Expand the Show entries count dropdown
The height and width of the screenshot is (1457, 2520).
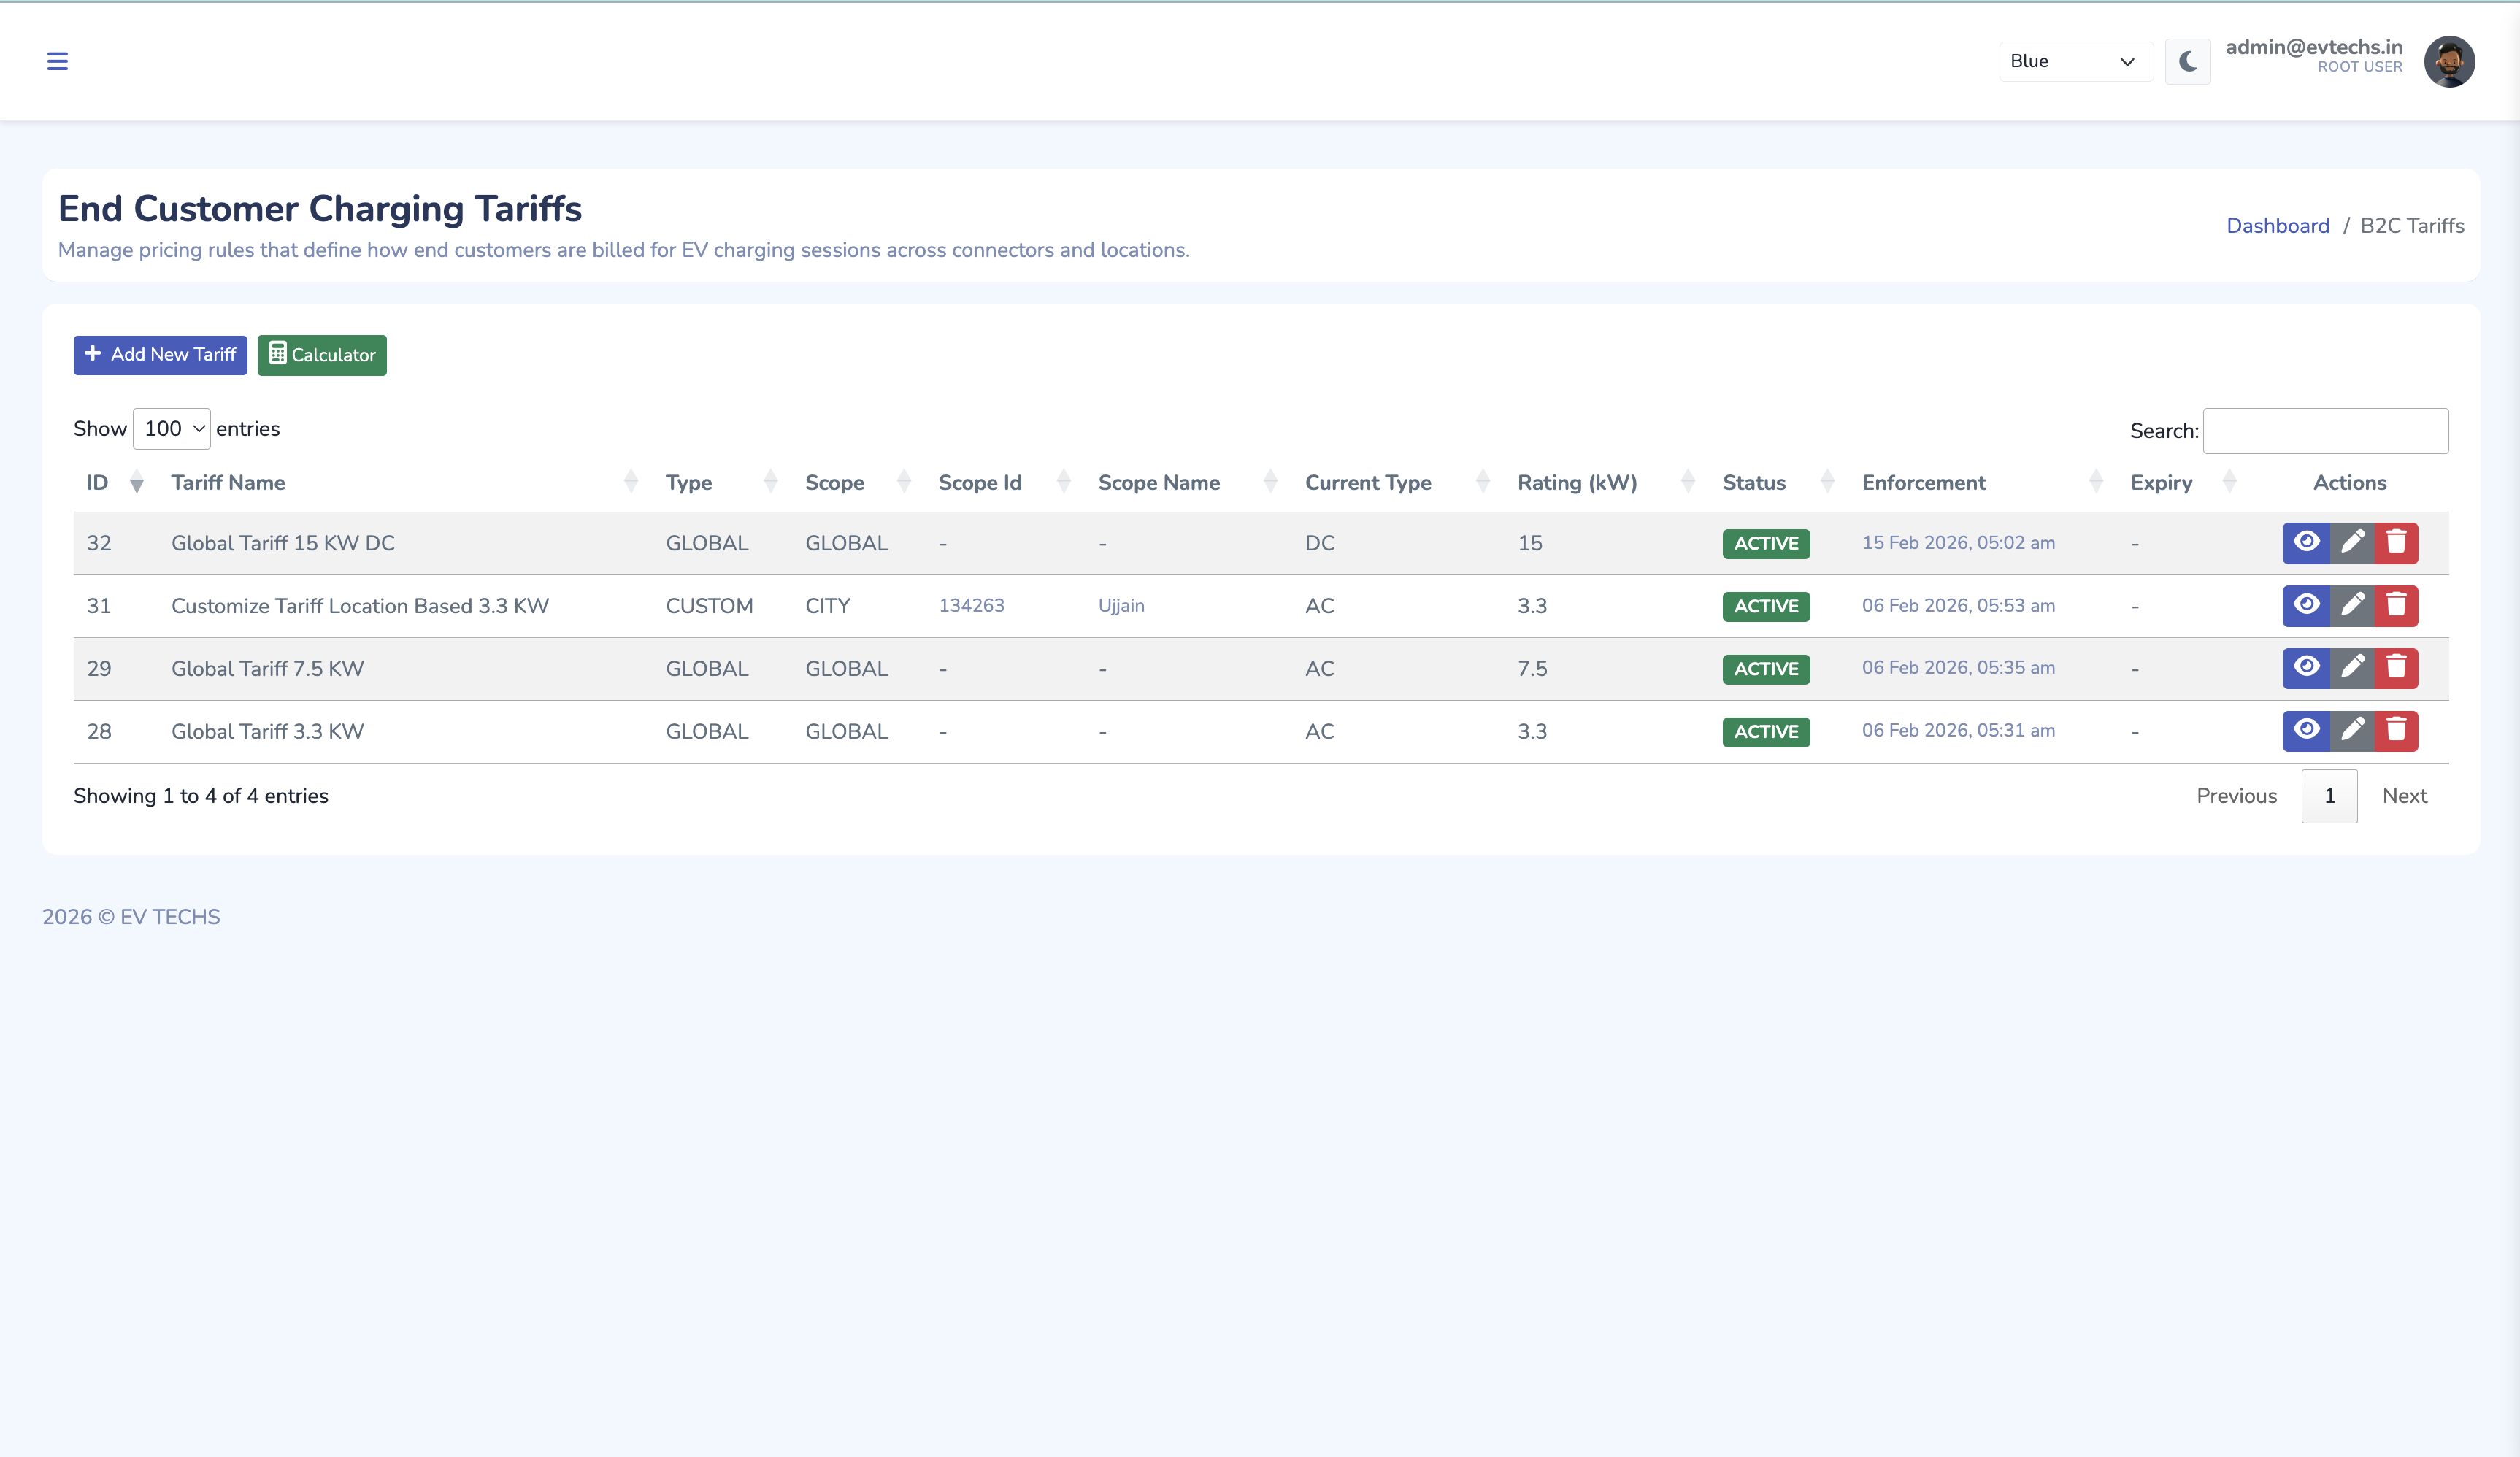172,428
